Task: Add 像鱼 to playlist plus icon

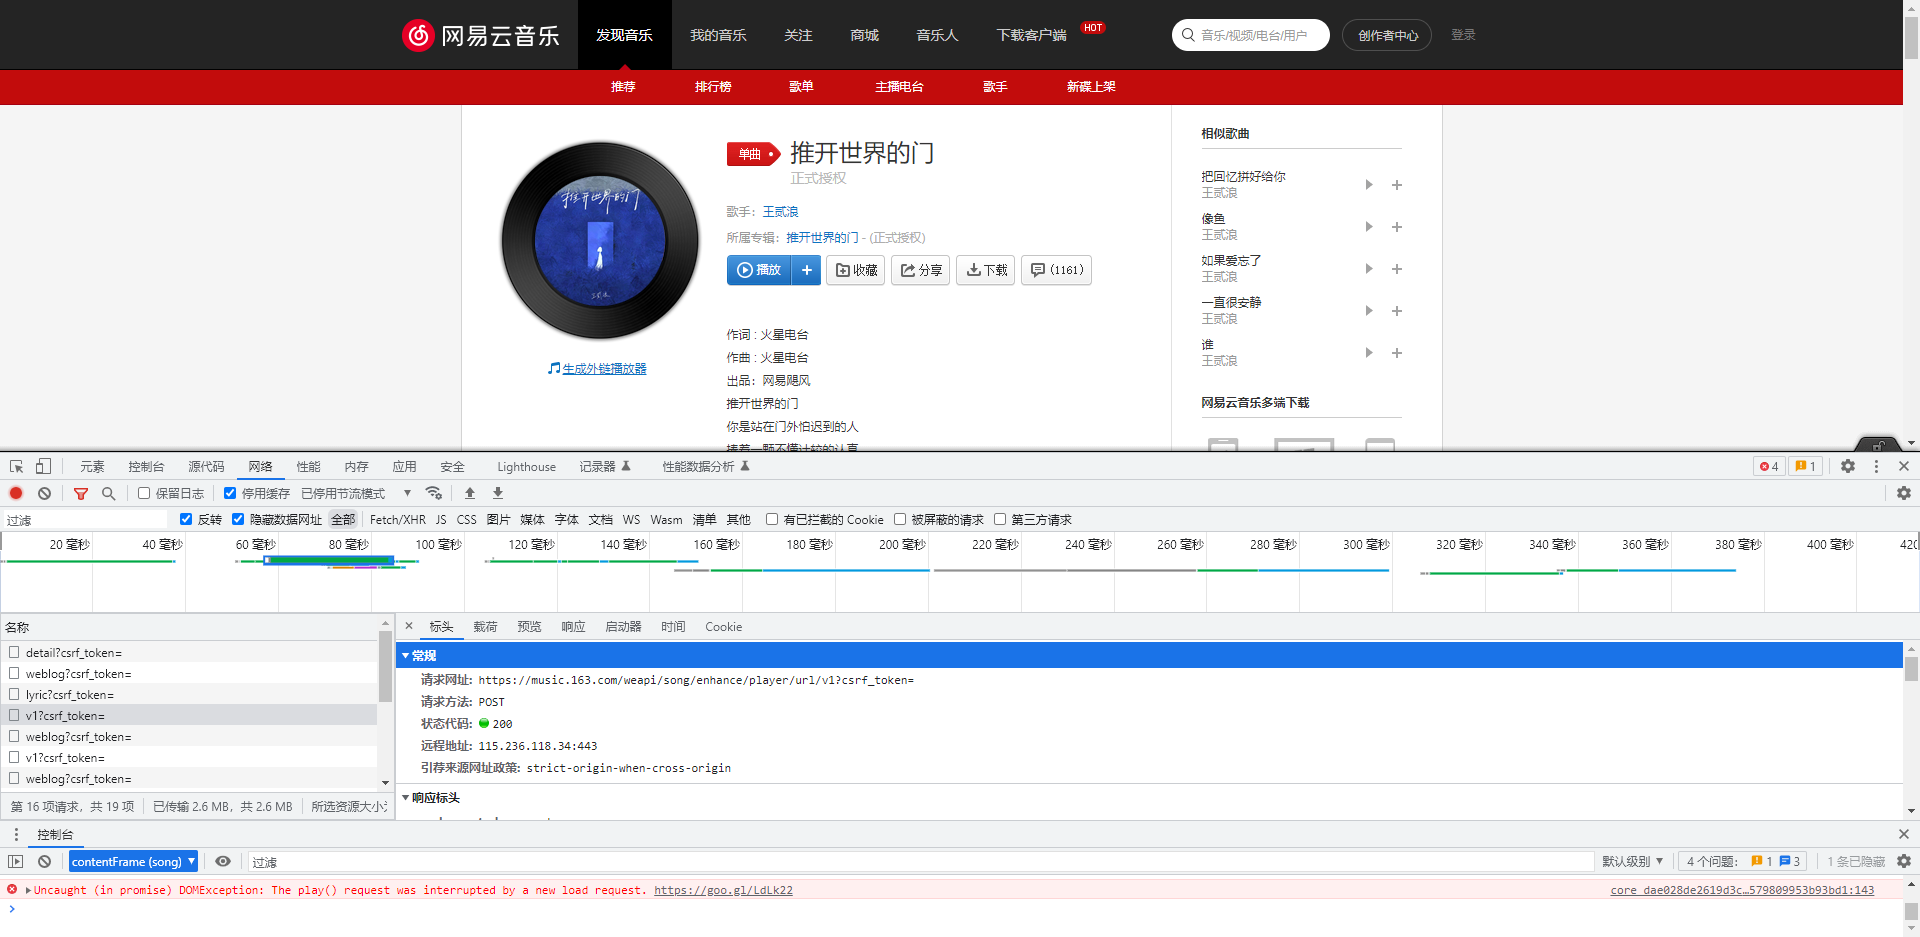Action: tap(1397, 227)
